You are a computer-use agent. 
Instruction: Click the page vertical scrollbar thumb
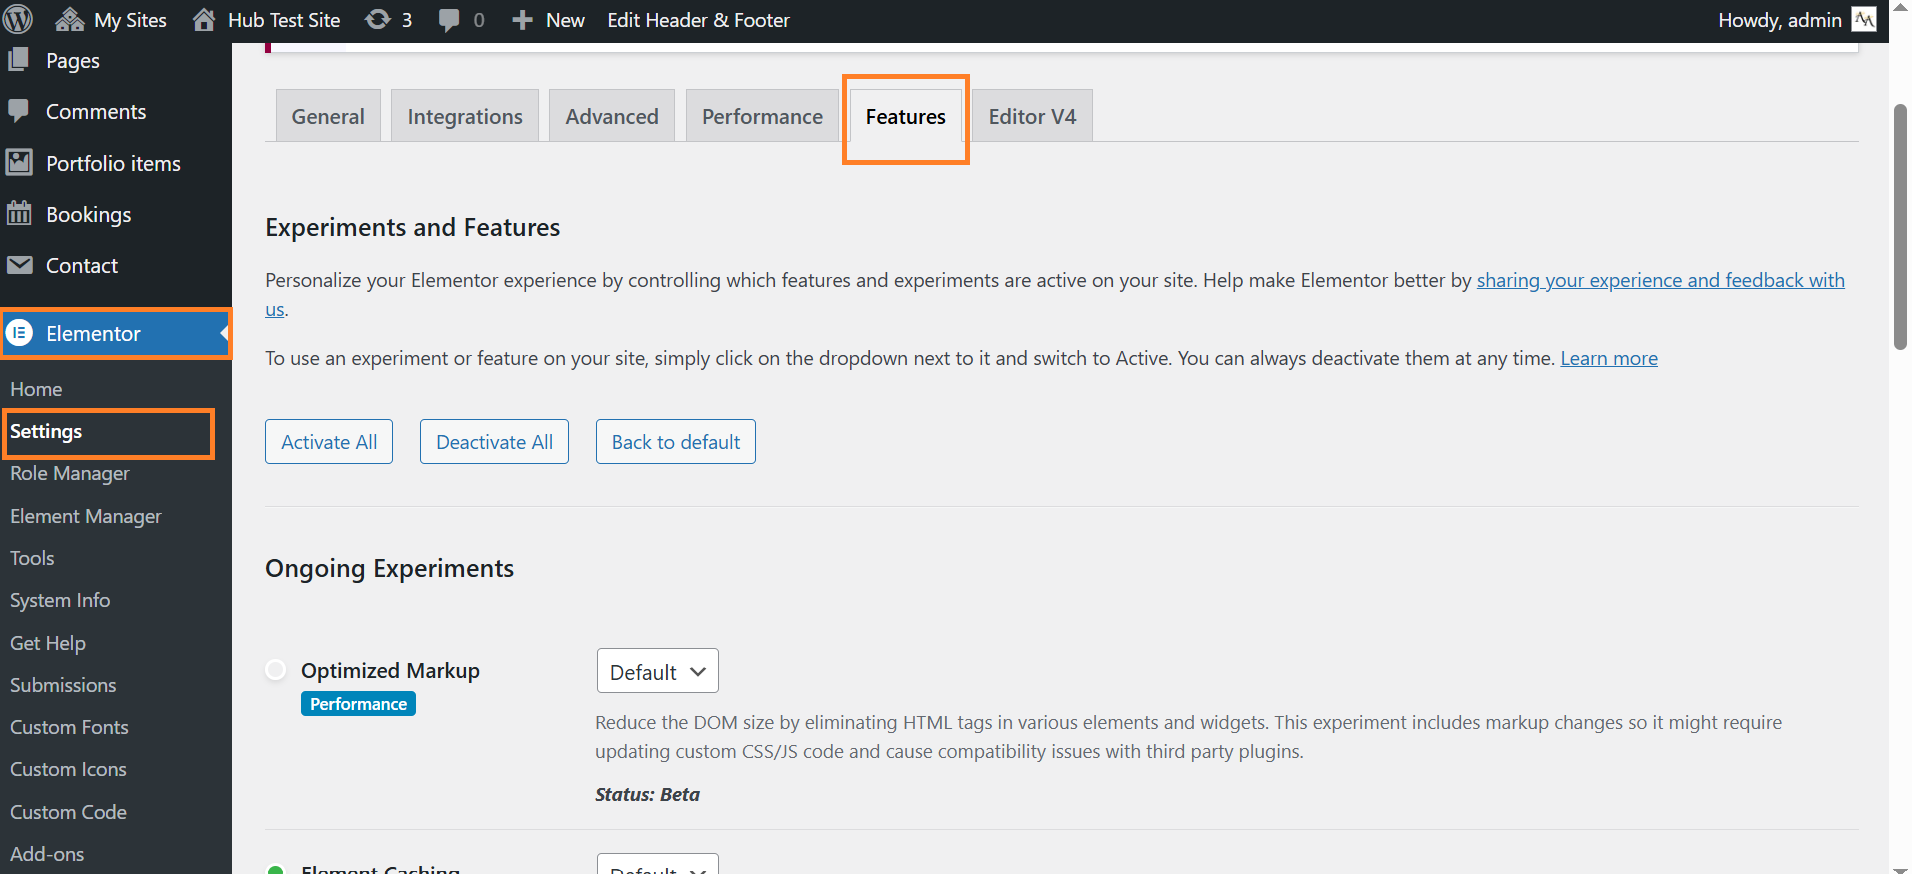[x=1900, y=226]
